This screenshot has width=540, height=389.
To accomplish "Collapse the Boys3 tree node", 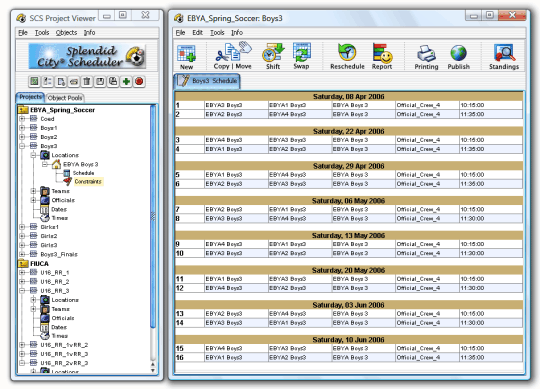I will [x=22, y=146].
